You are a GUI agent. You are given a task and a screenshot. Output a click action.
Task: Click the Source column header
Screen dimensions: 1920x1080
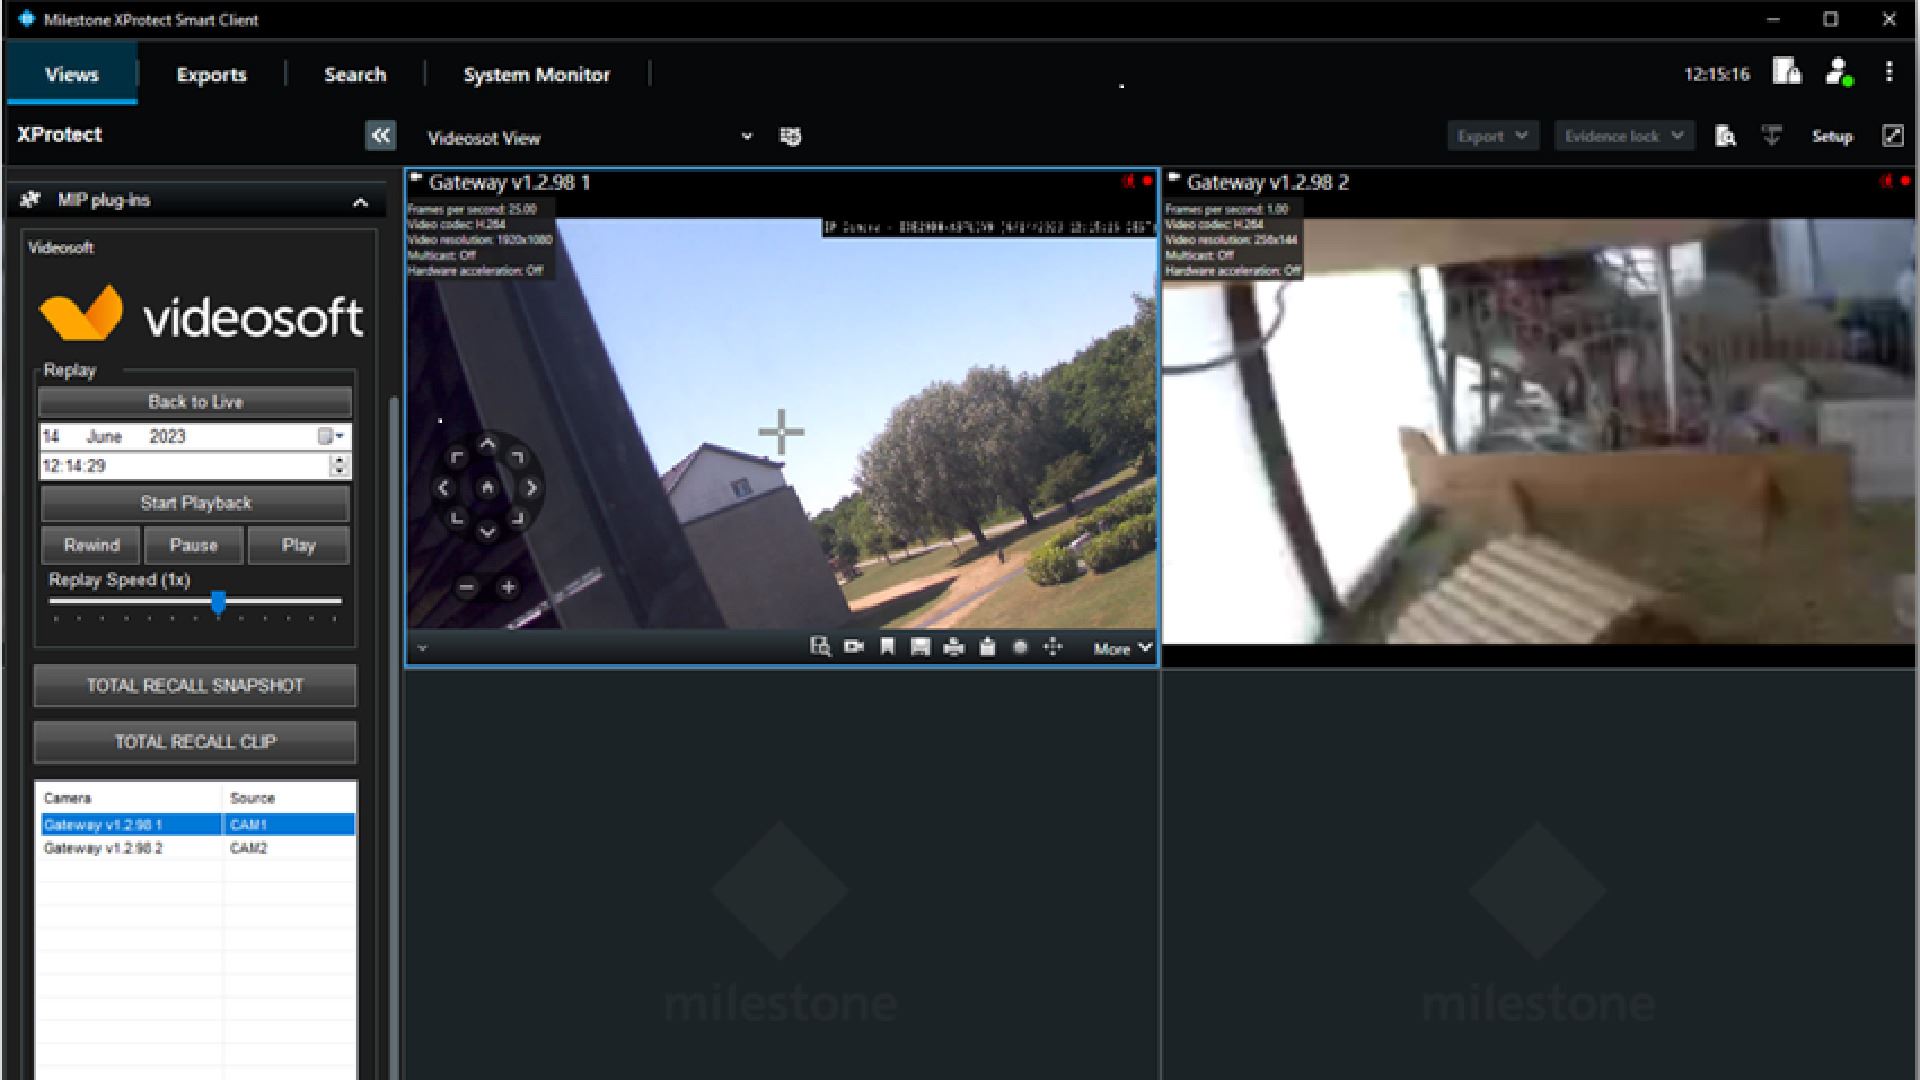click(x=289, y=798)
